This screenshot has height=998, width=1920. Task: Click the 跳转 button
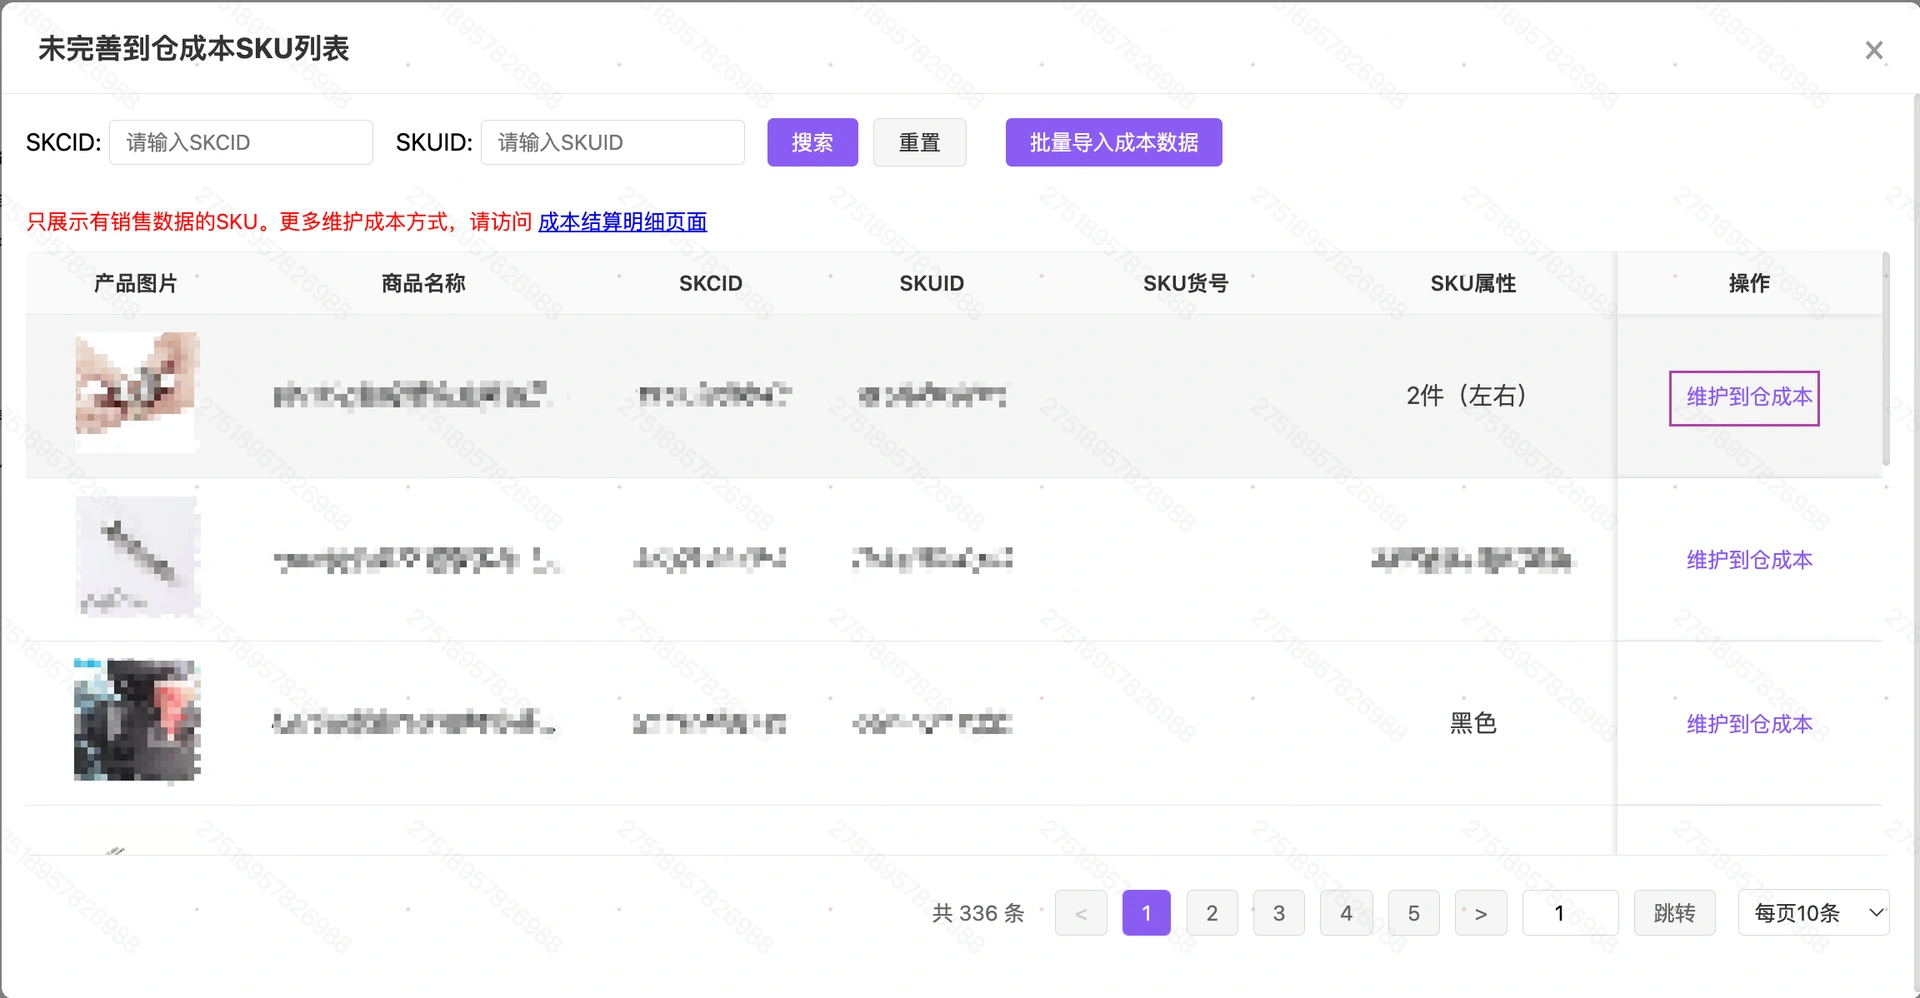click(1674, 913)
